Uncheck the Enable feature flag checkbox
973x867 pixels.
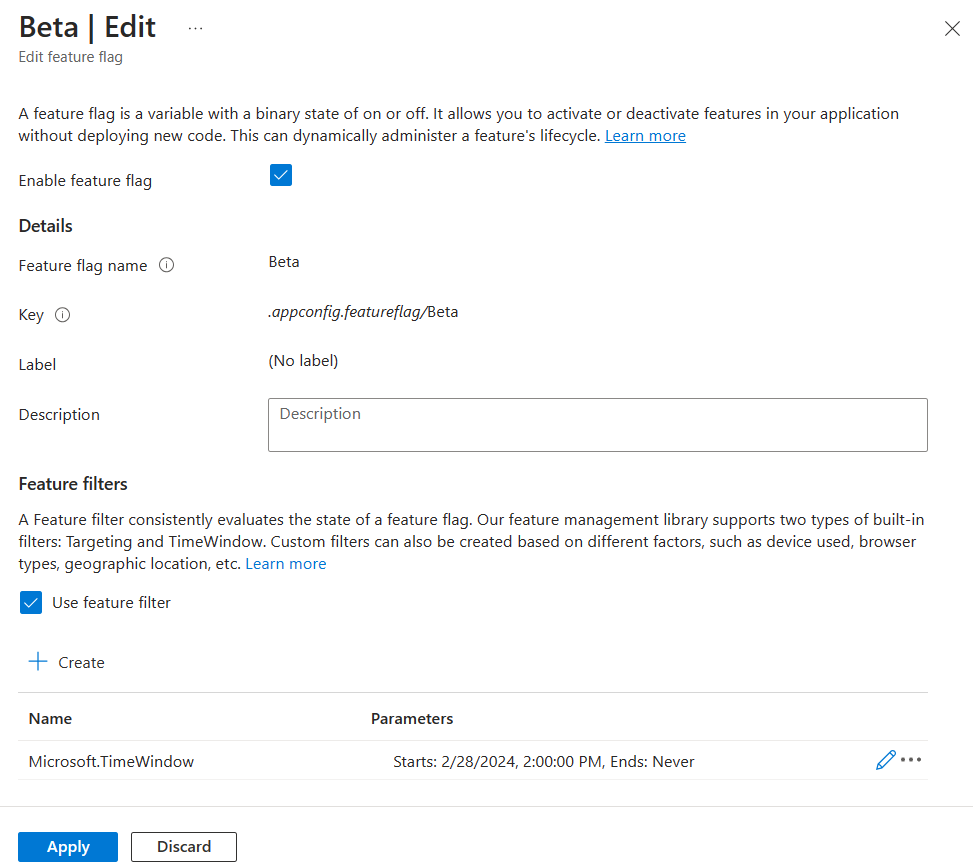[x=281, y=176]
